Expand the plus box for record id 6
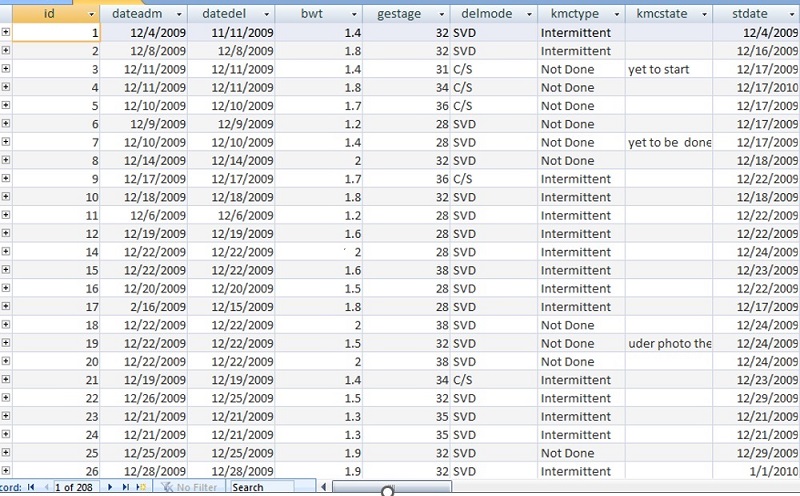The image size is (800, 496). tap(6, 123)
